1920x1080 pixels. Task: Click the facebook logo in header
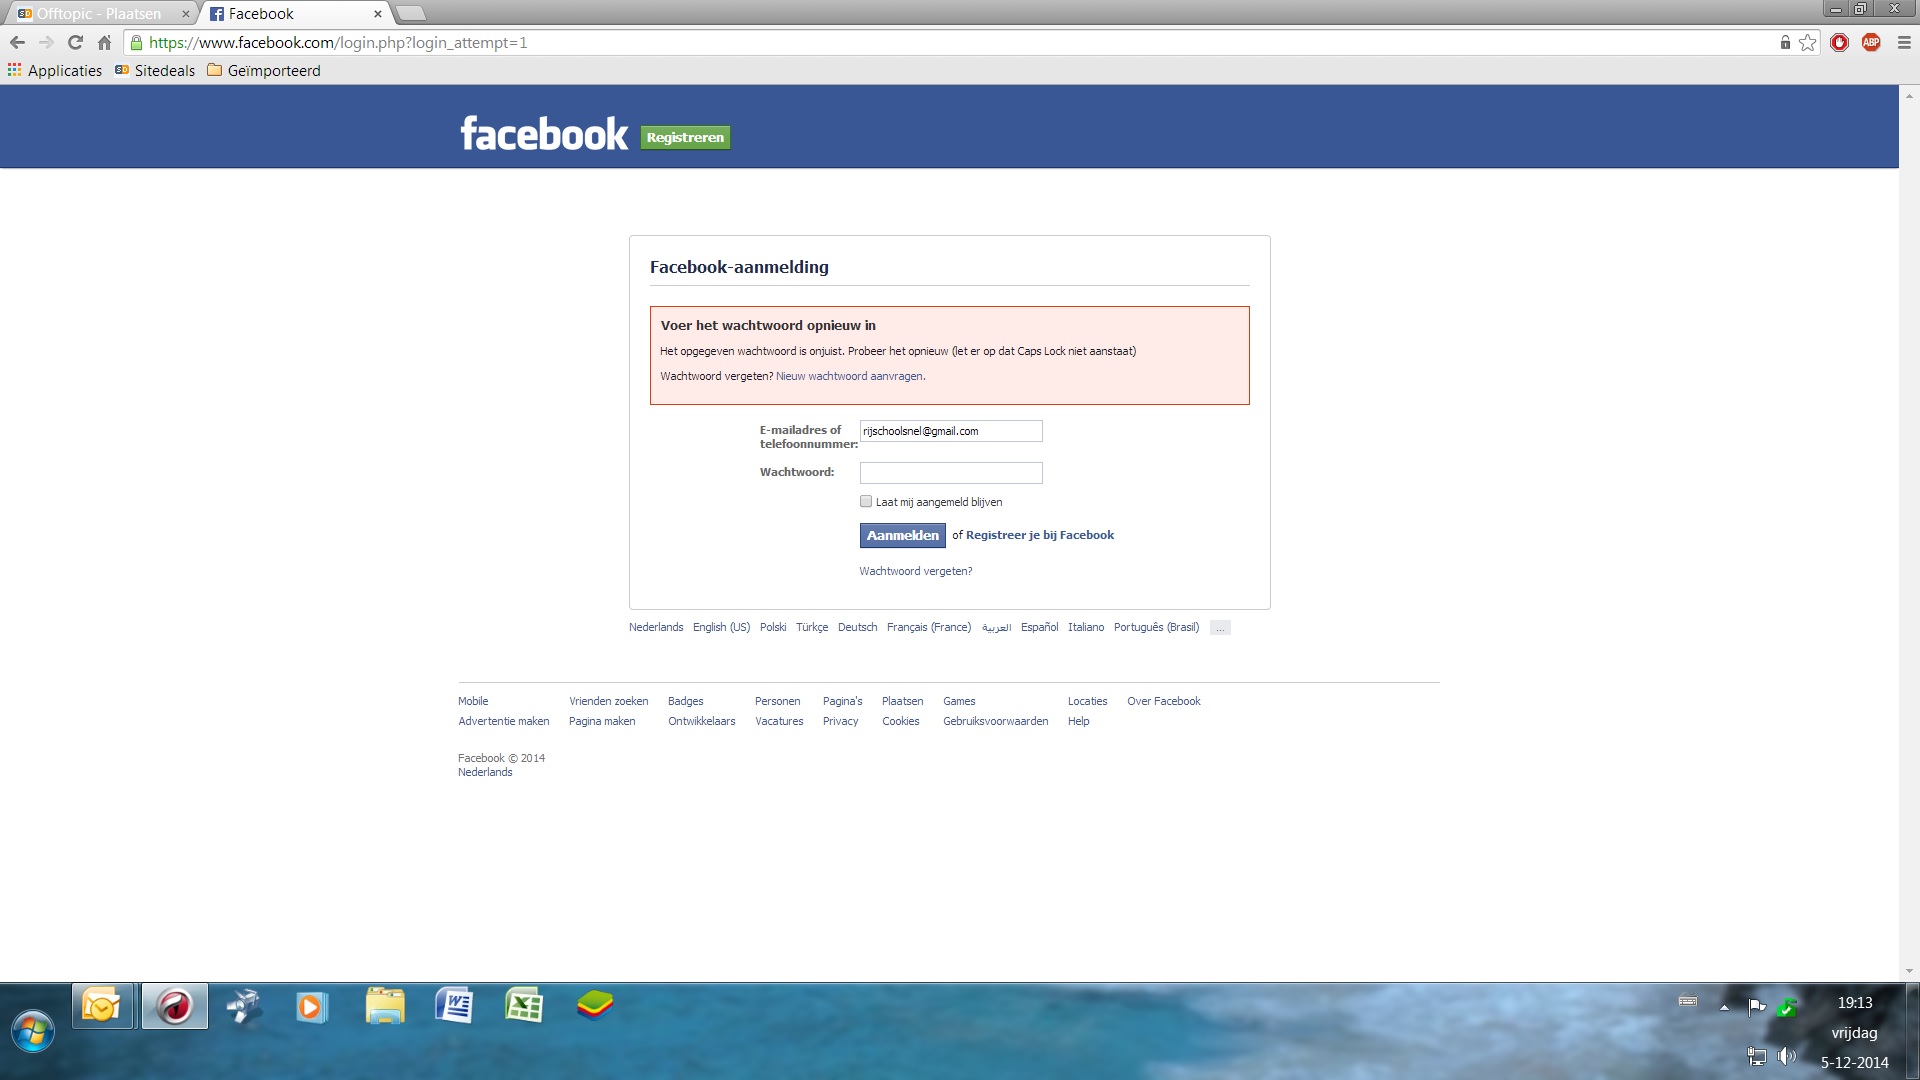(544, 134)
